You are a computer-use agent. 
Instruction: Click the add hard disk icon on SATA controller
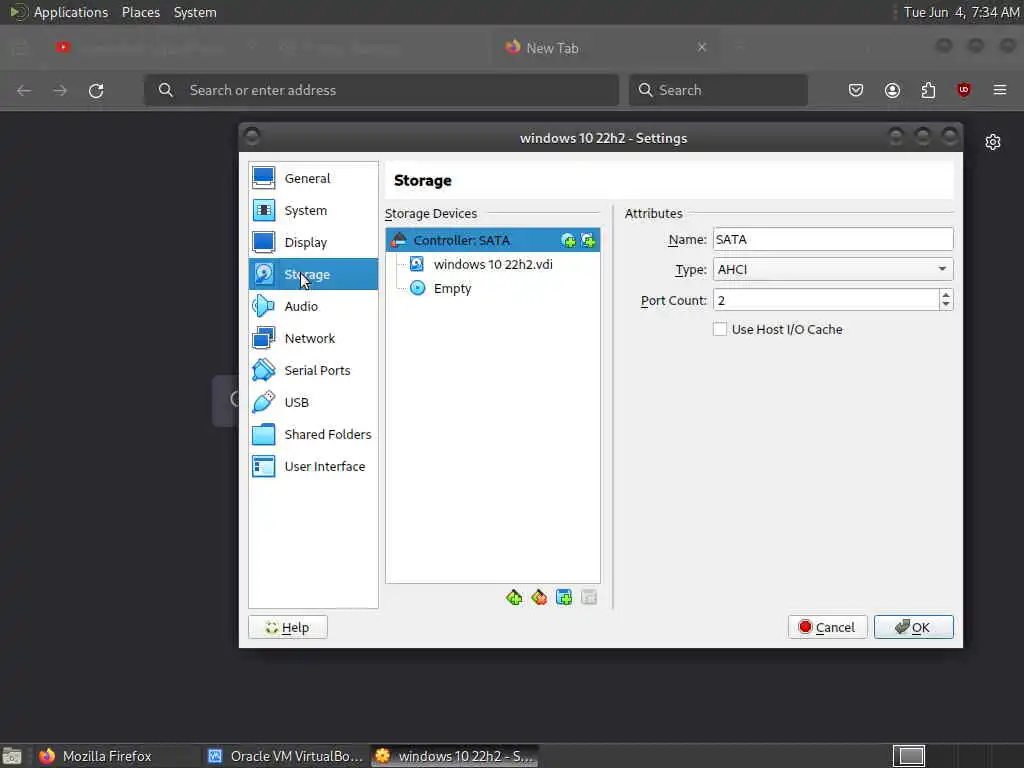pyautogui.click(x=588, y=240)
